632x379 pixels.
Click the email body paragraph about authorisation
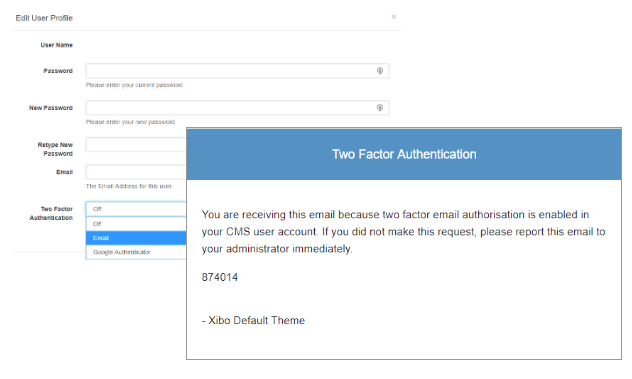click(403, 231)
